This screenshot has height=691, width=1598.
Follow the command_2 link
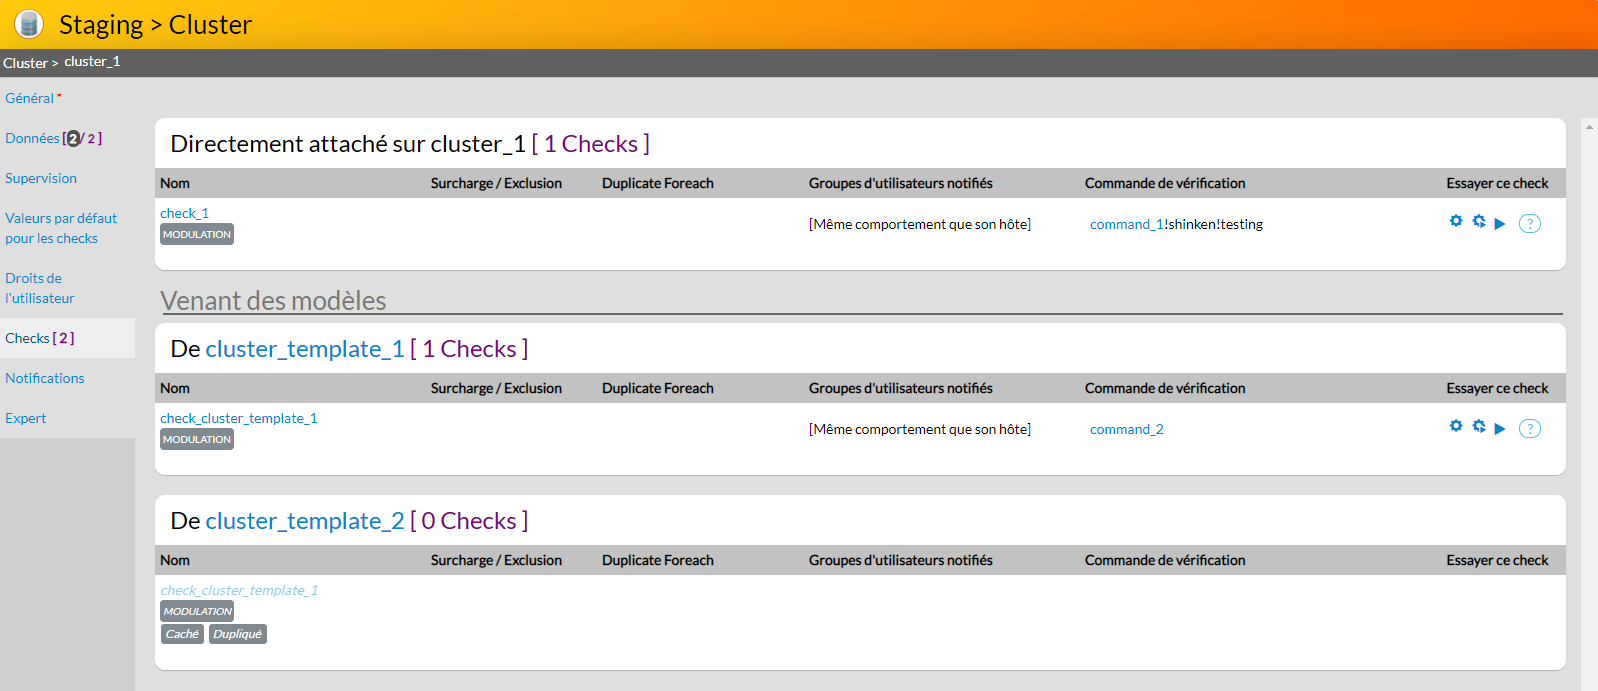pyautogui.click(x=1126, y=429)
